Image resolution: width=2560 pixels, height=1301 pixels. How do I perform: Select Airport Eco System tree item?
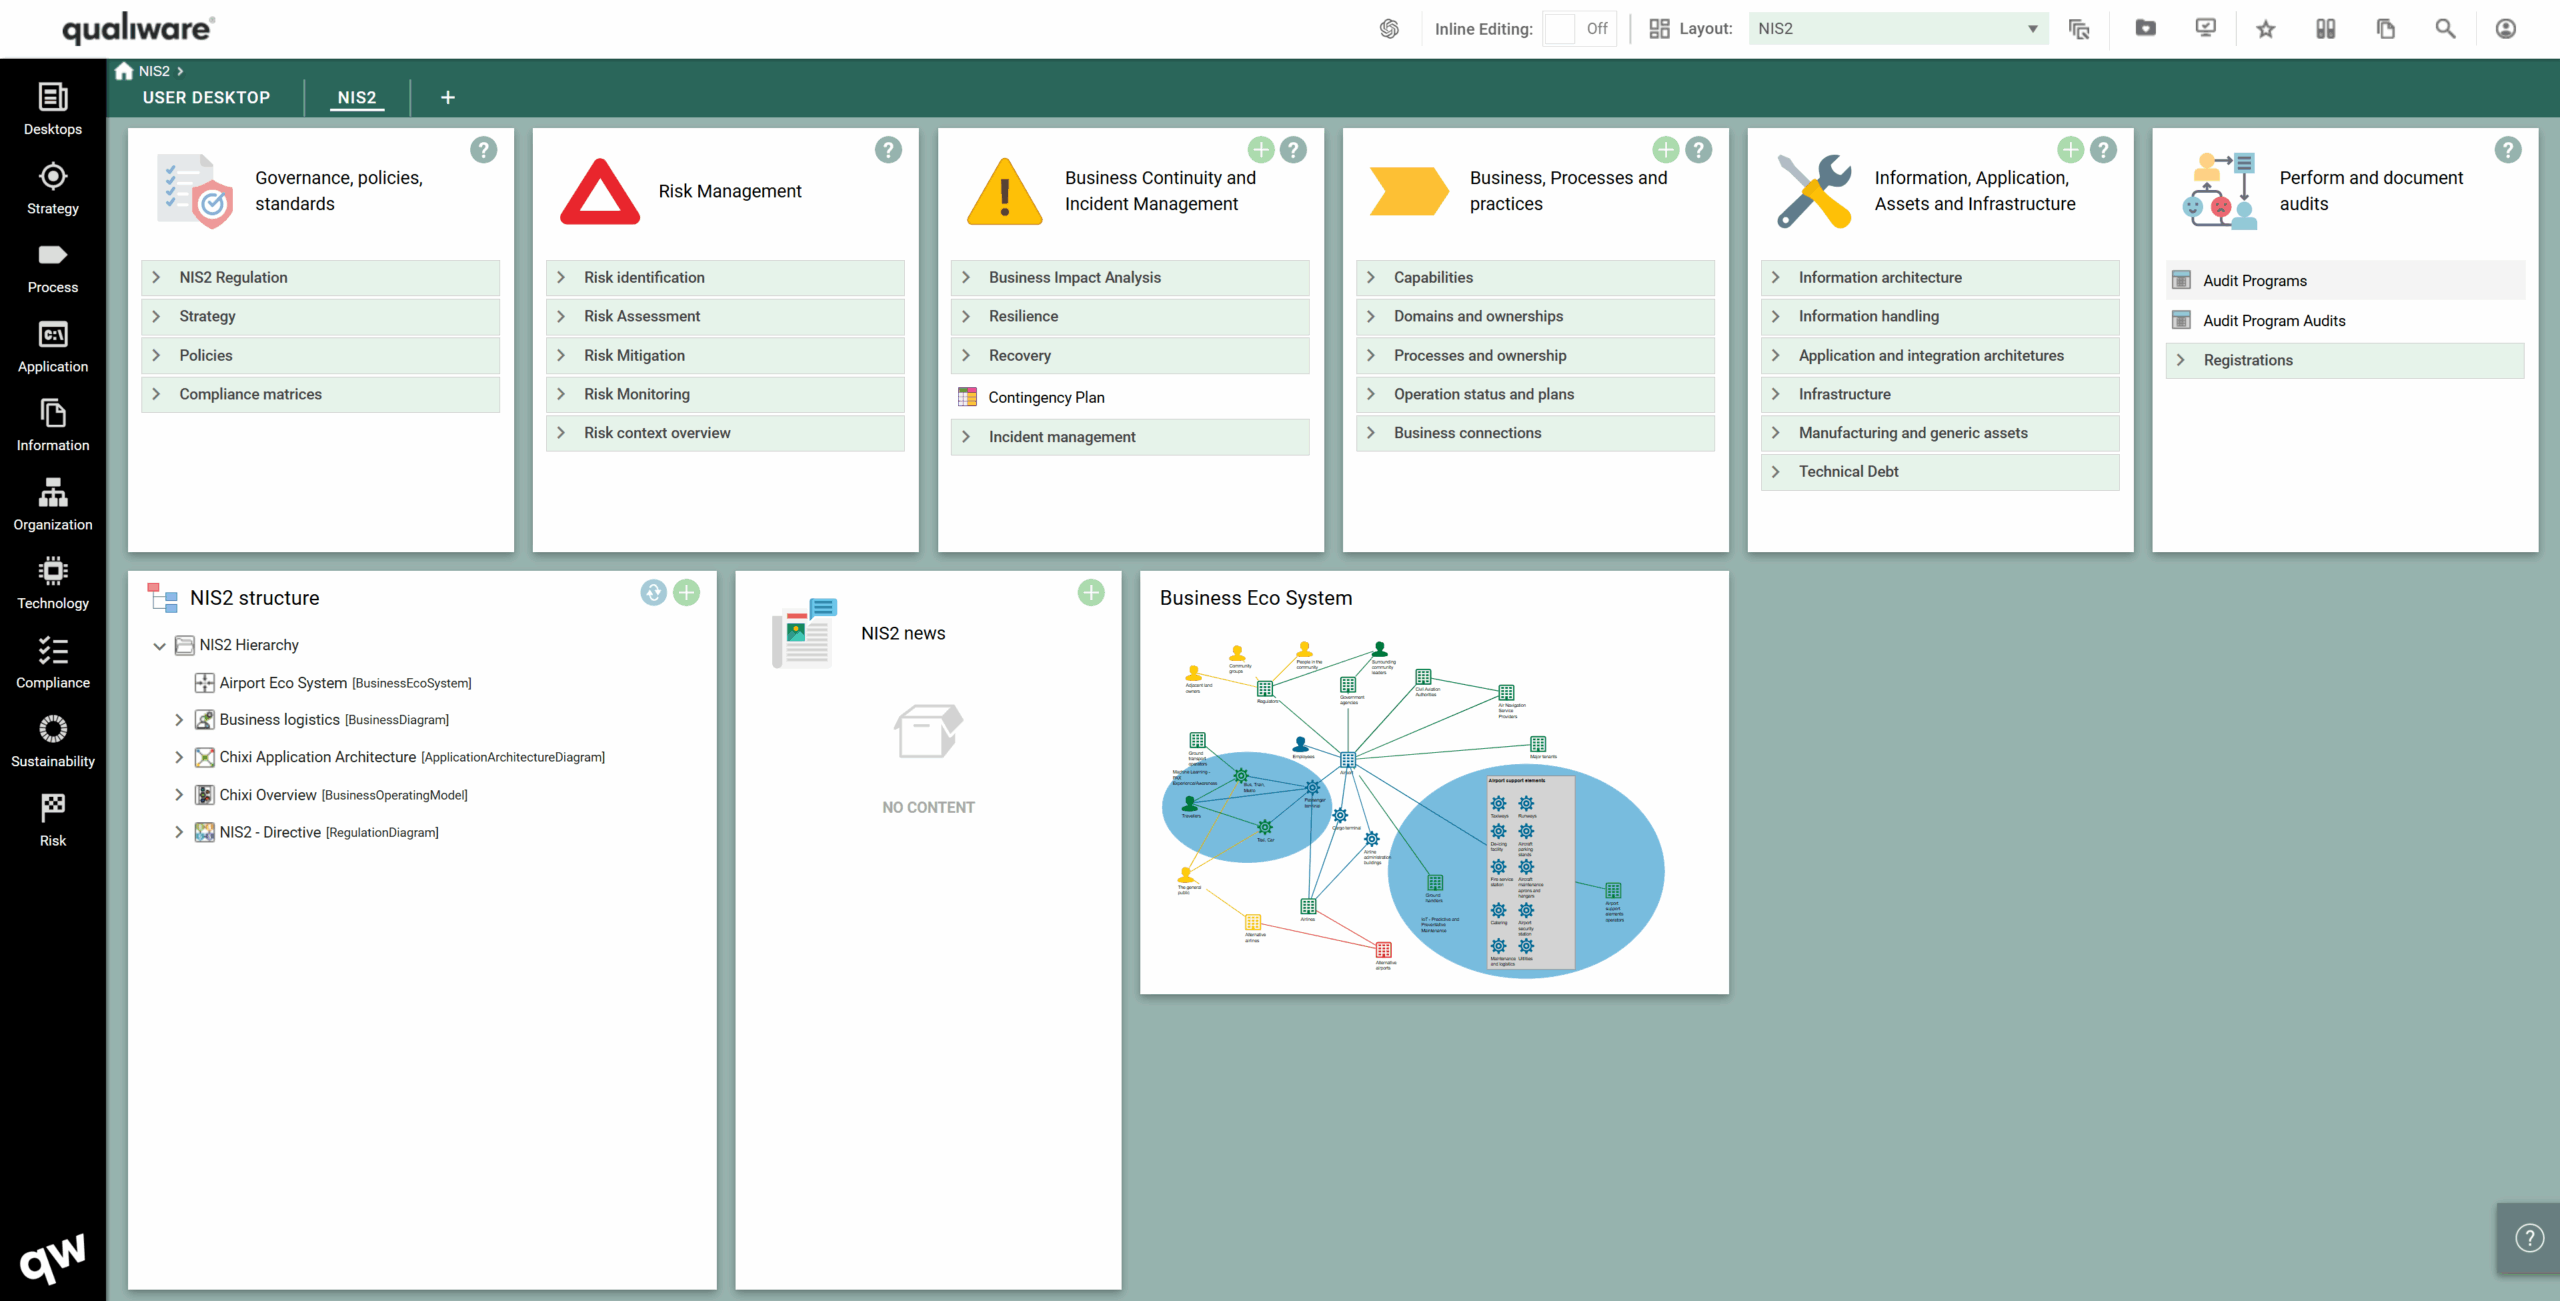click(283, 683)
